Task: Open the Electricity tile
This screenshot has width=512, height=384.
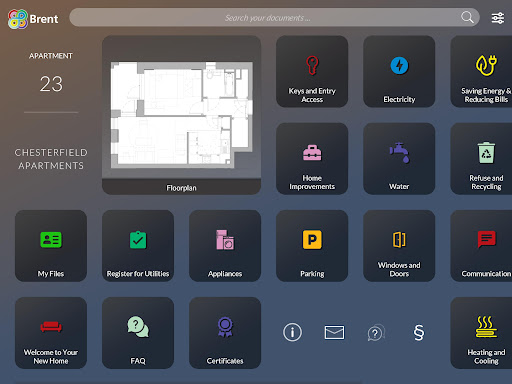Action: 399,72
